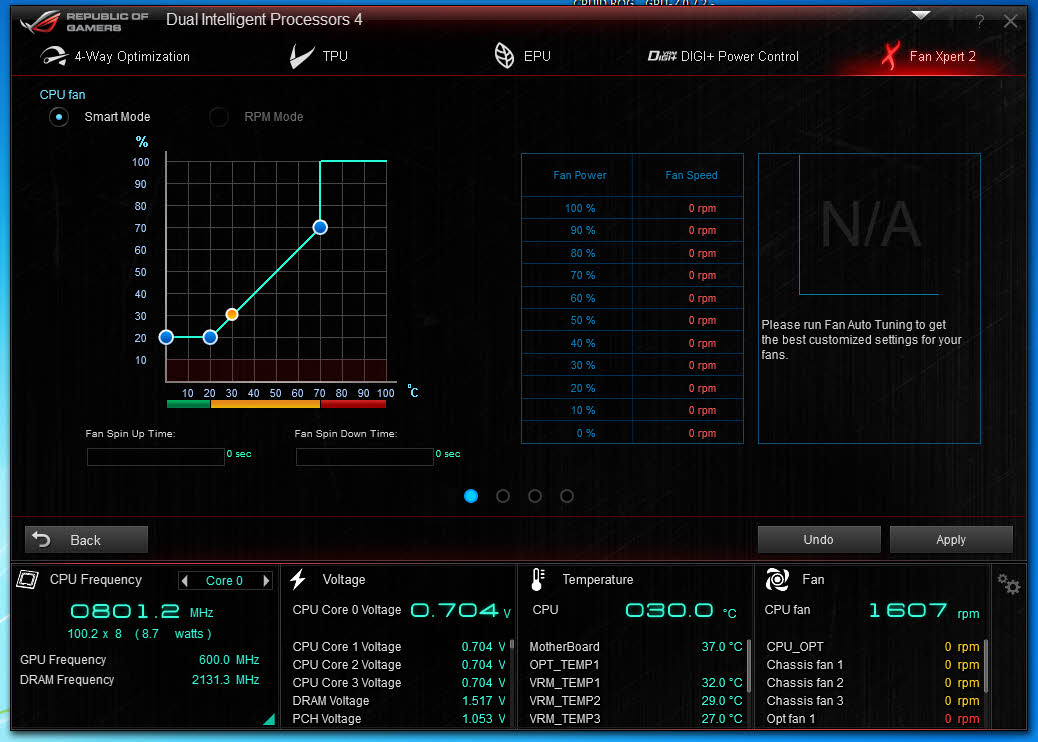Click the Fan Spin Up Time slider

pos(156,457)
